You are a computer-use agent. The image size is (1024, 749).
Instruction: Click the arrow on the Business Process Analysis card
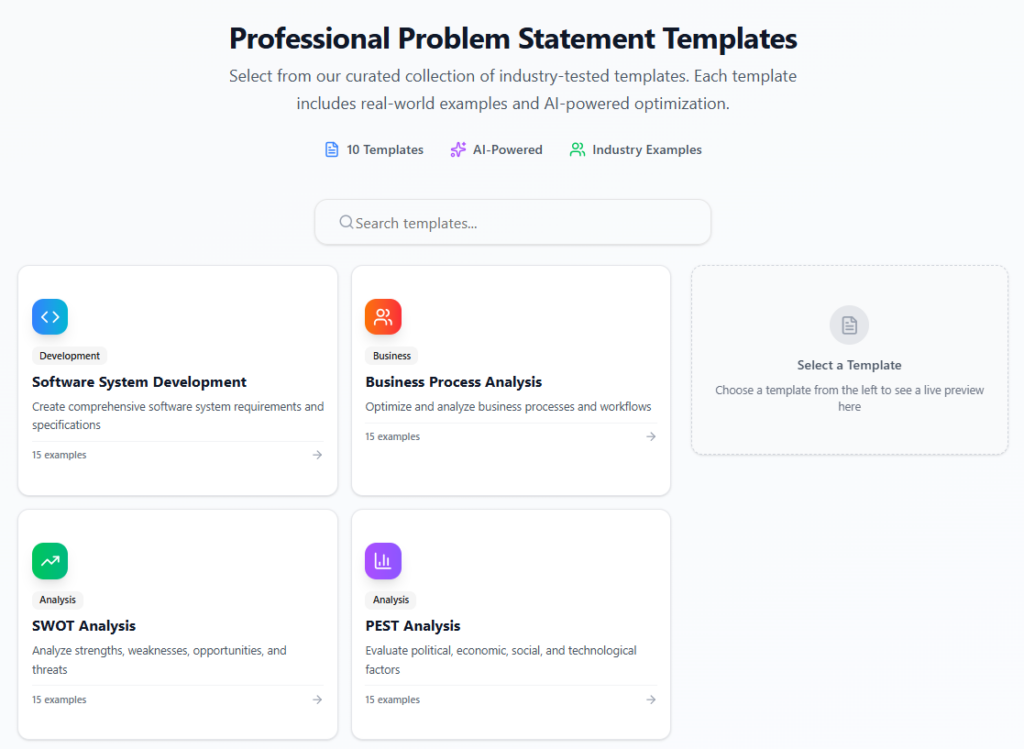[651, 436]
